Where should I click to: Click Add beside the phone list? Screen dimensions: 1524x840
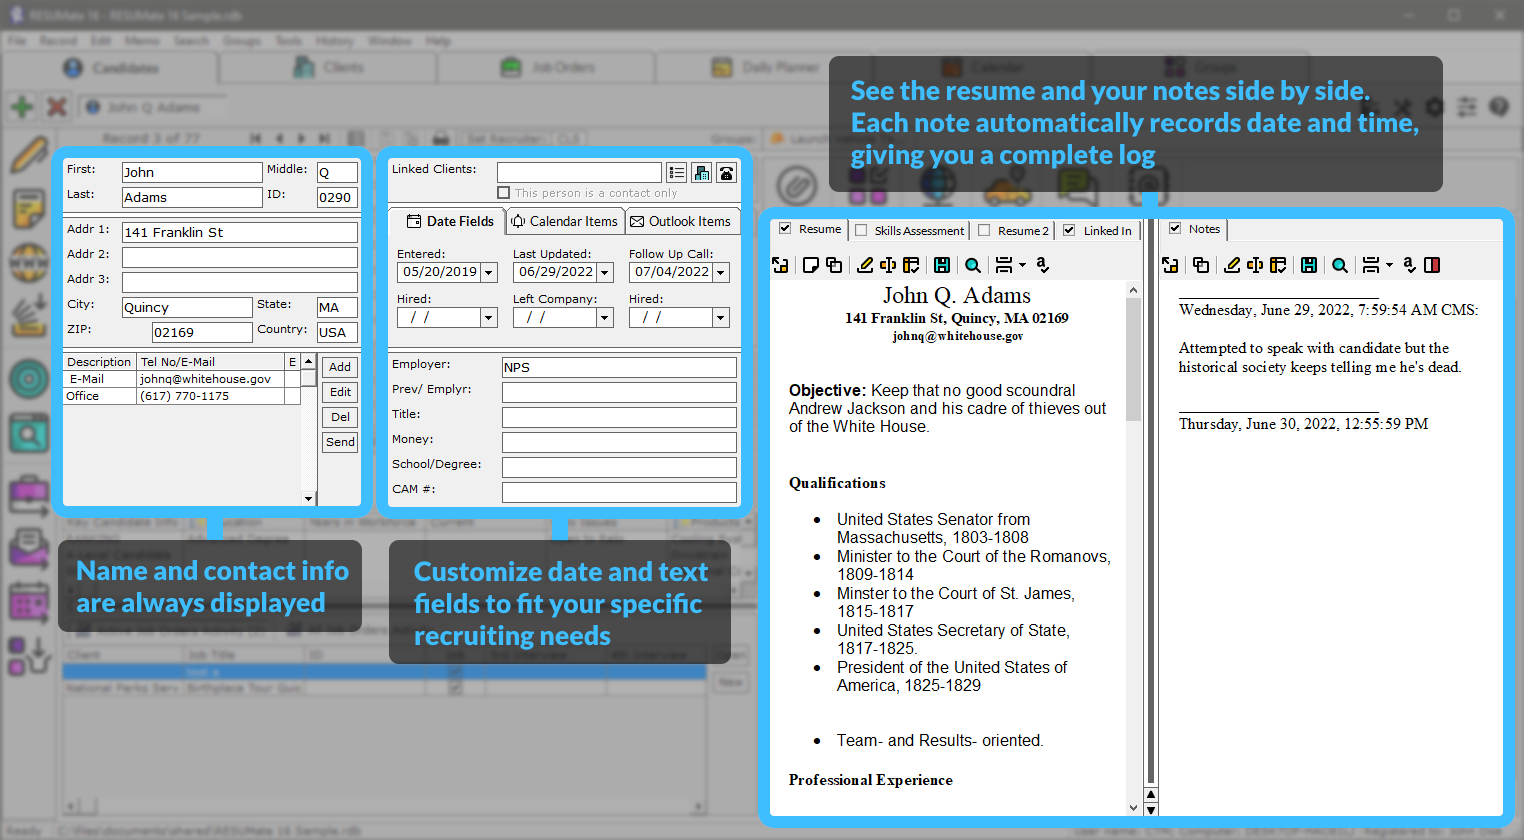coord(340,367)
